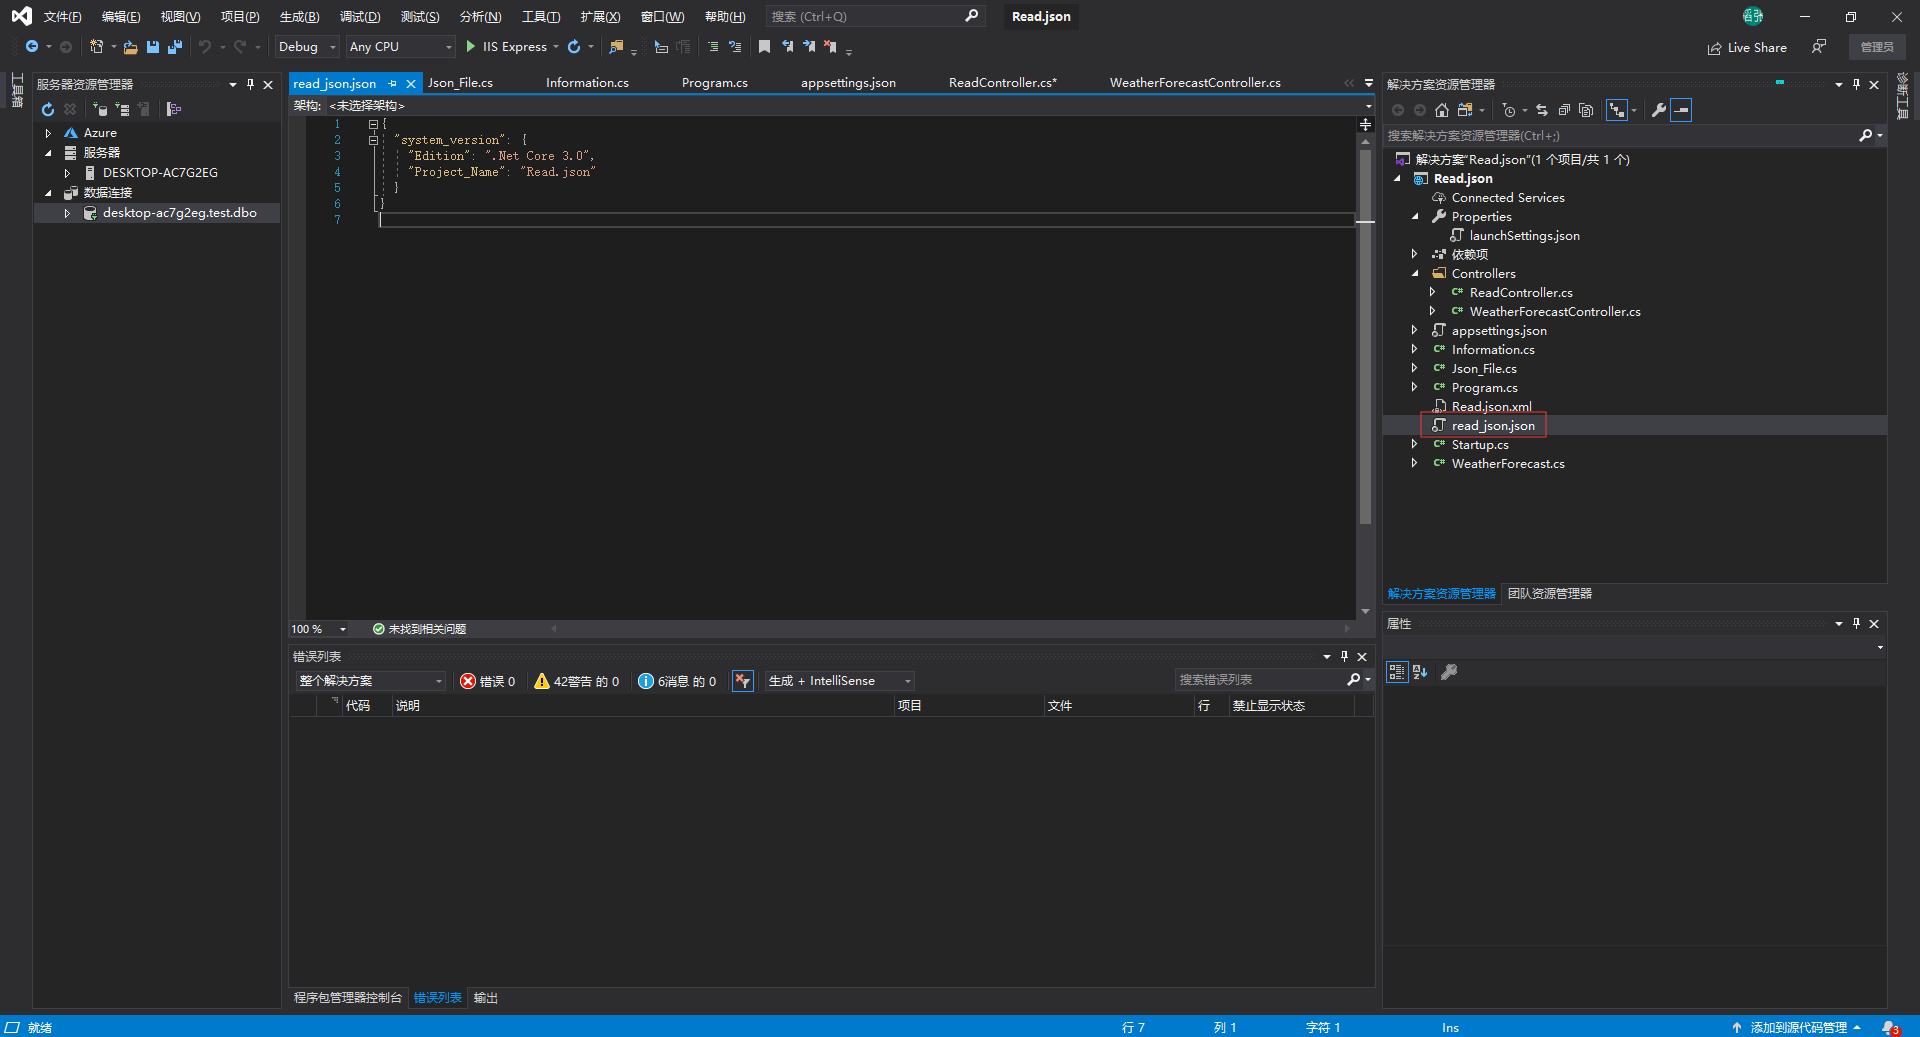Toggle the errors filter showing 错误 0
Viewport: 1920px width, 1037px height.
(488, 681)
